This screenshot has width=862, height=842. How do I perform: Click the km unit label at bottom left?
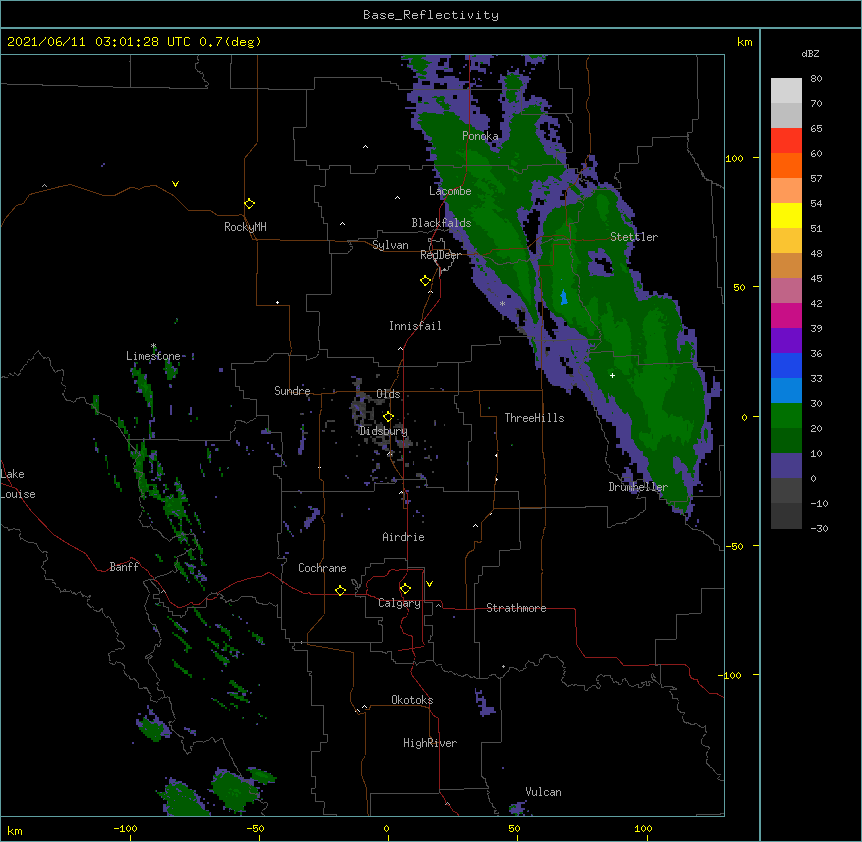(15, 830)
